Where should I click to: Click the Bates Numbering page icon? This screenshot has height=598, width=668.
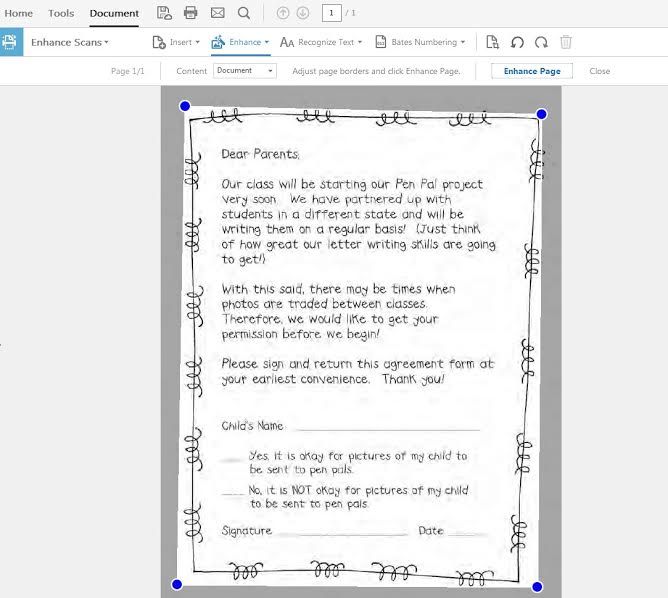click(x=380, y=42)
